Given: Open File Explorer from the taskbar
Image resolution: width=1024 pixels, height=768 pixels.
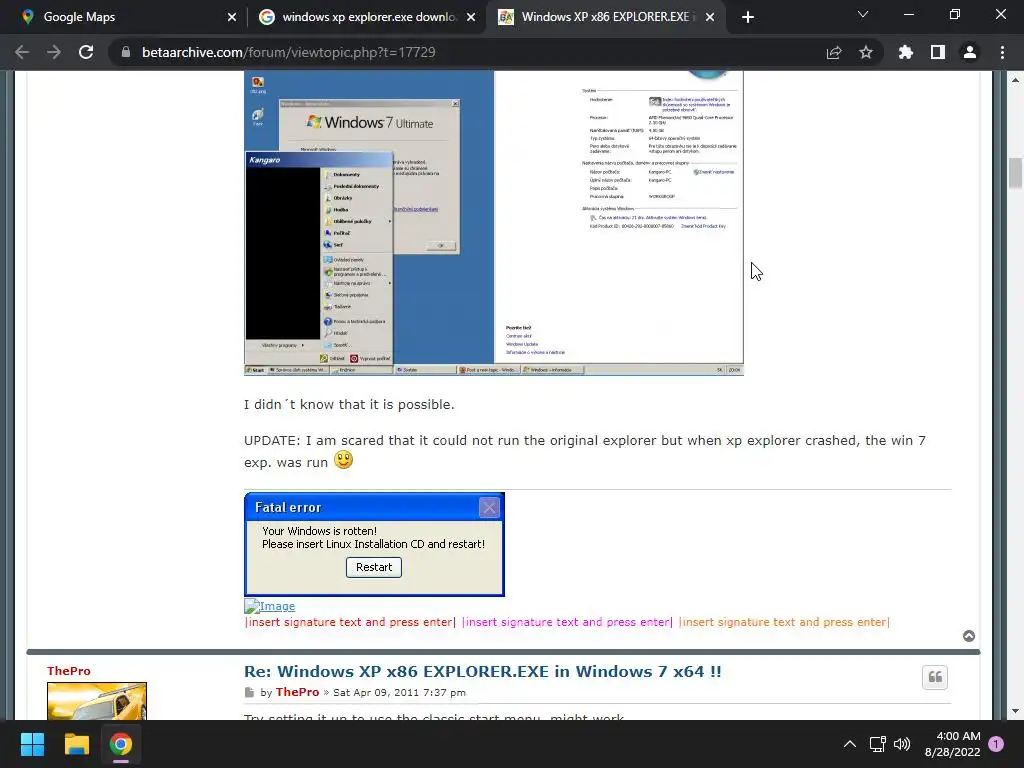Looking at the screenshot, I should click(76, 744).
